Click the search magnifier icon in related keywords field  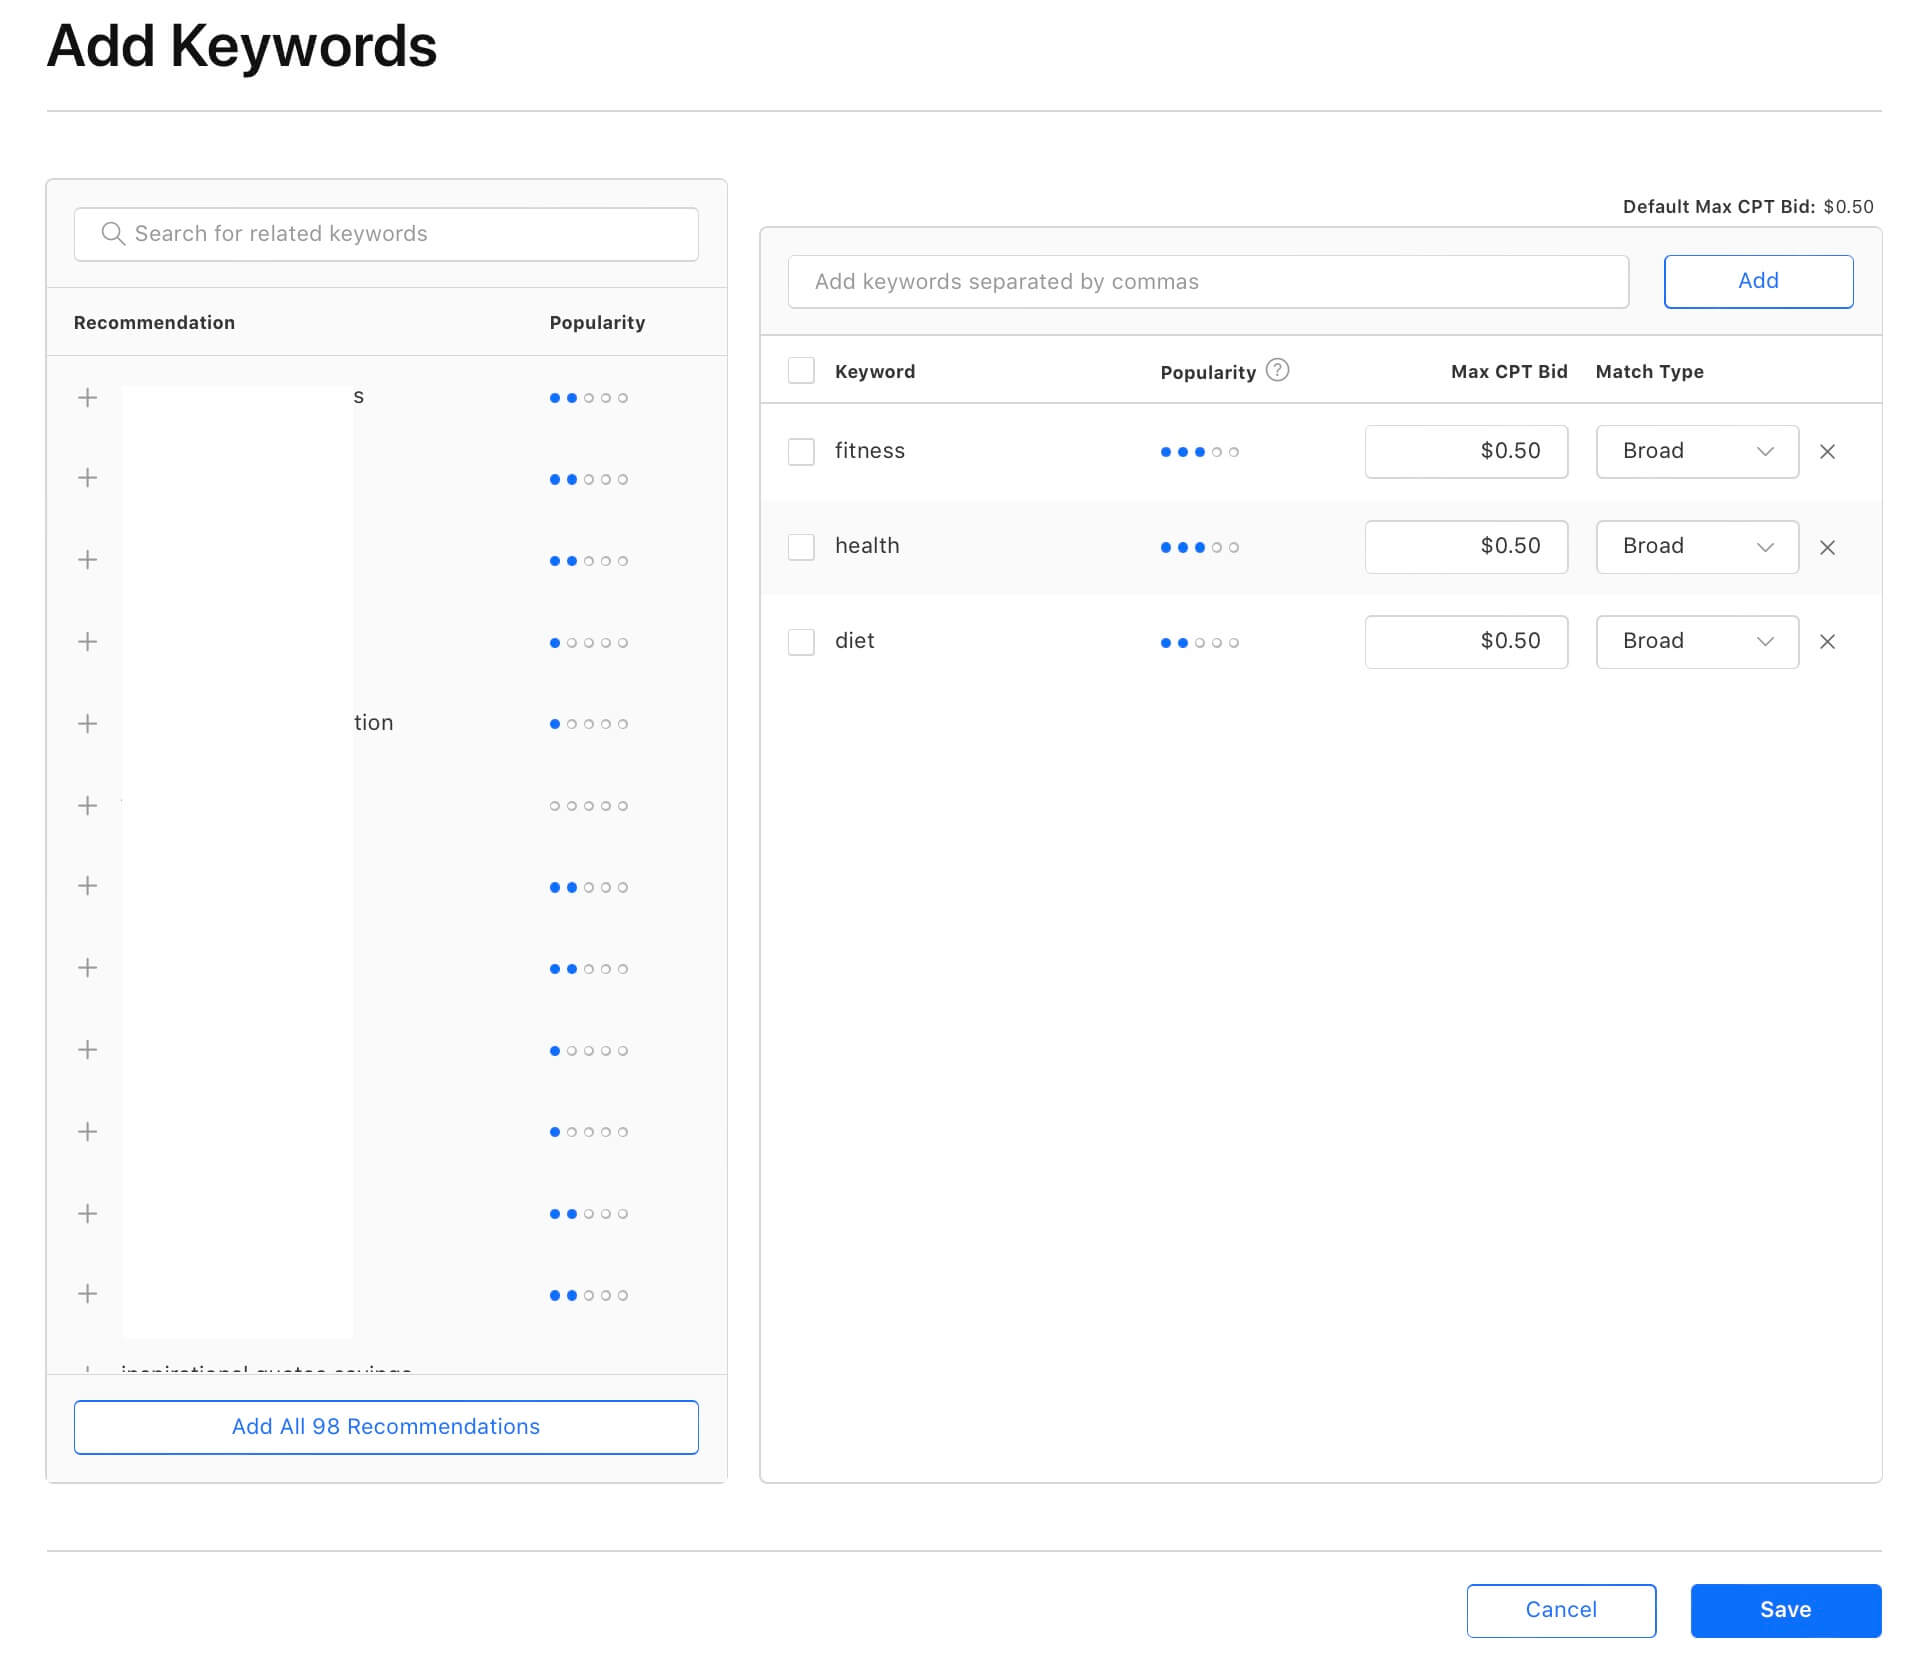coord(114,234)
